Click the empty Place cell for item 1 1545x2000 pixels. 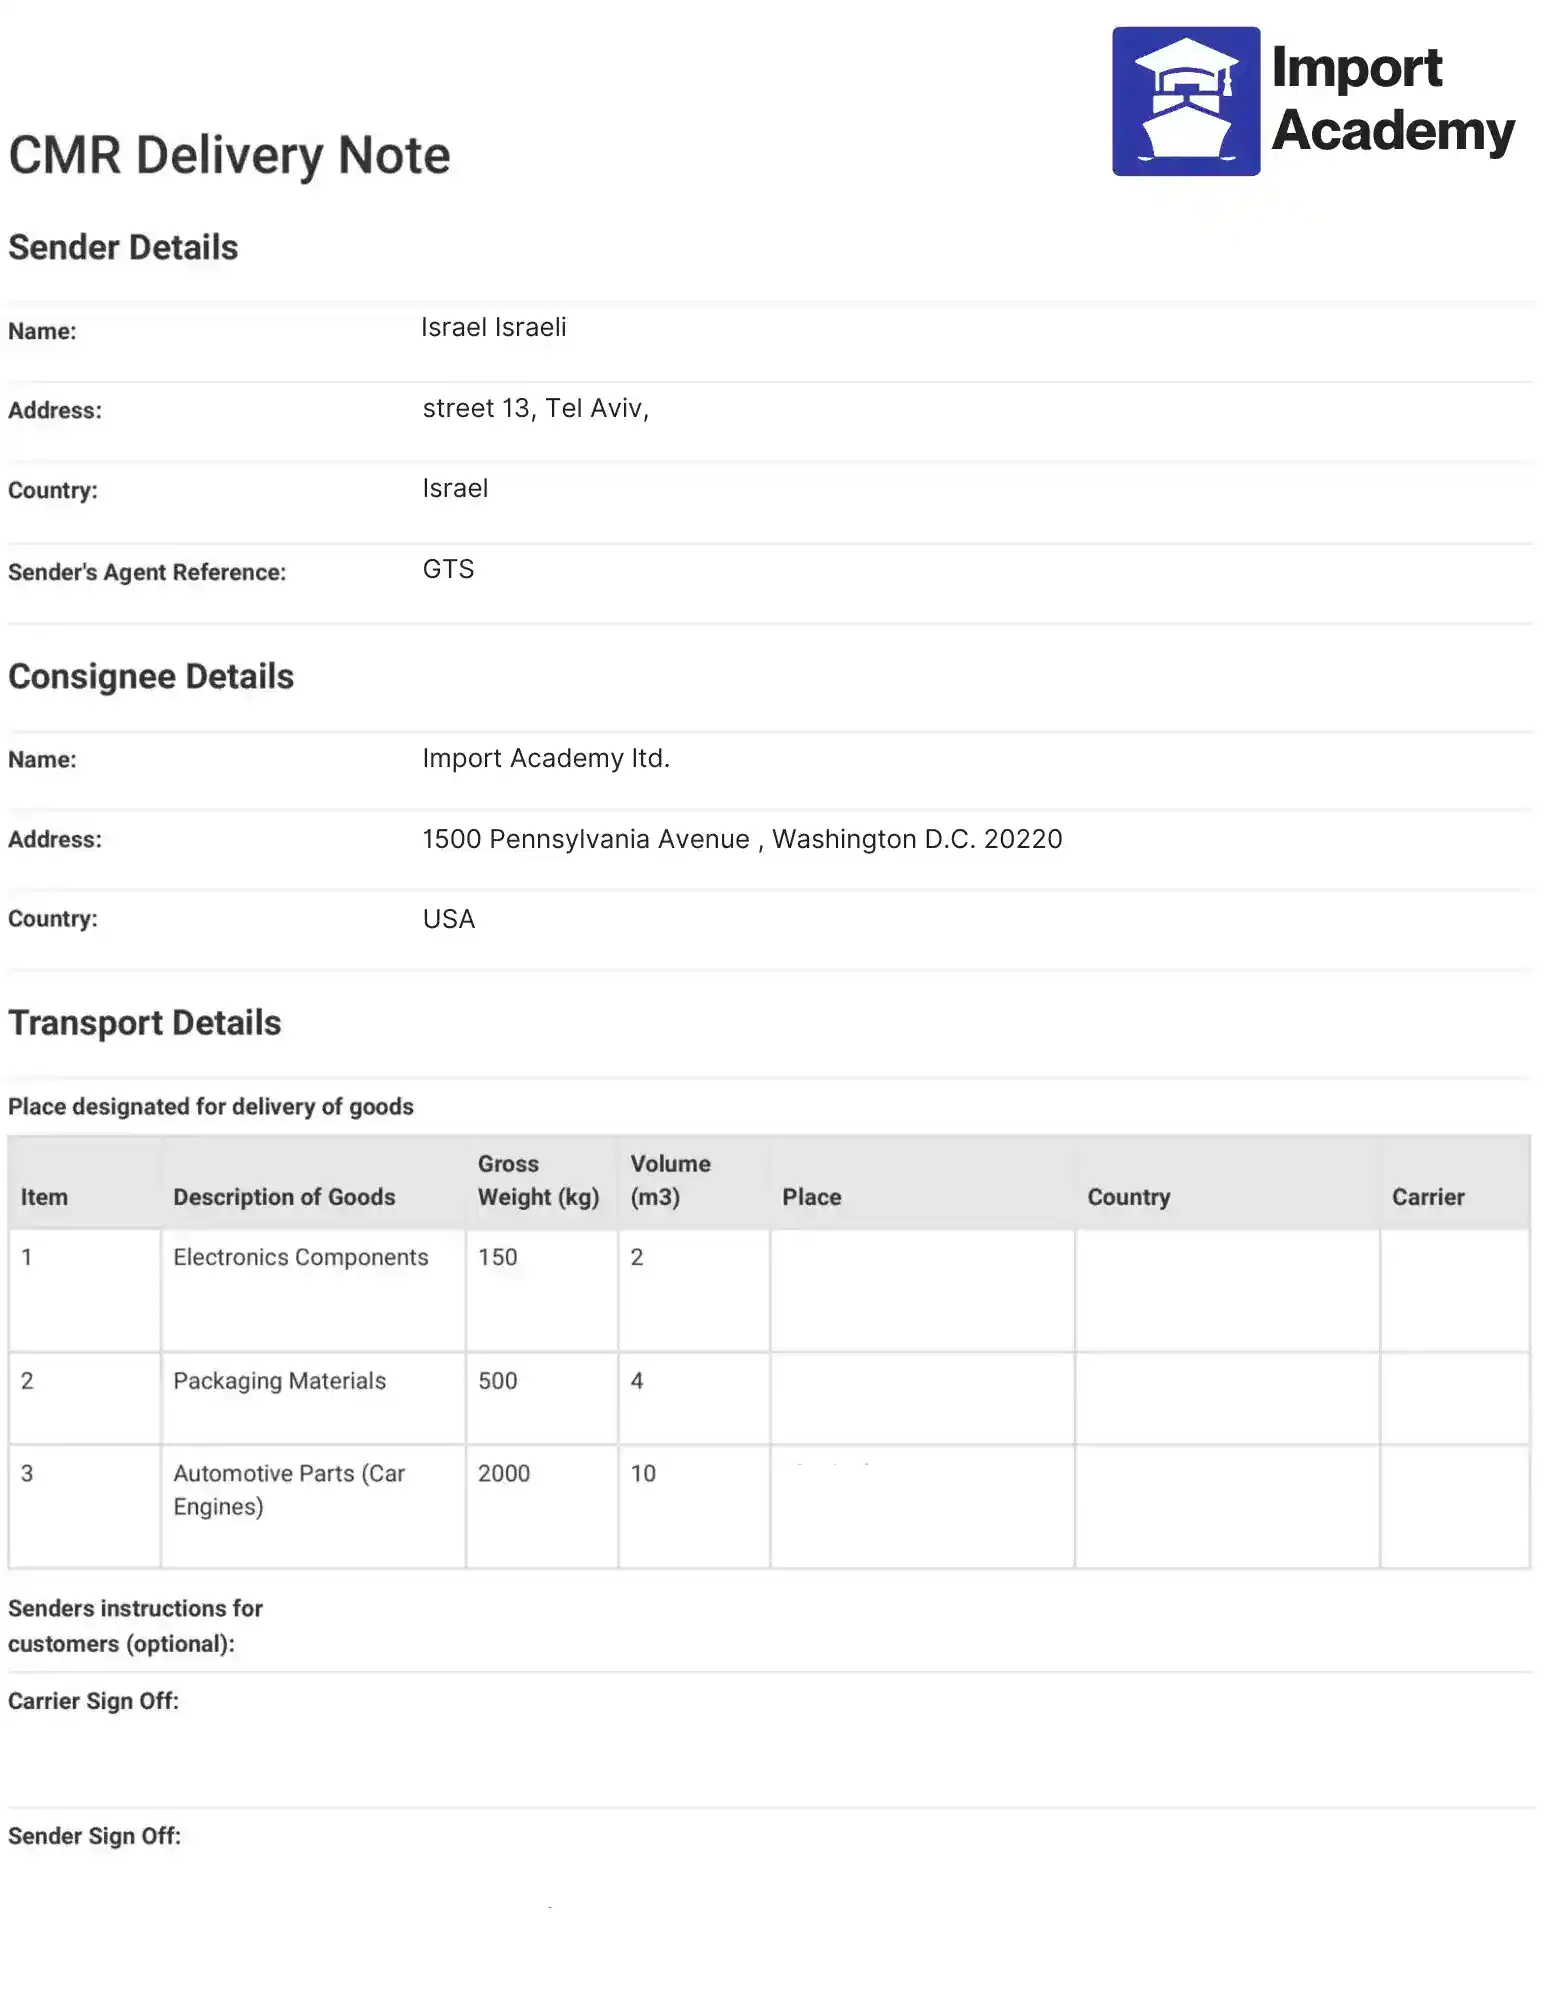tap(922, 1290)
